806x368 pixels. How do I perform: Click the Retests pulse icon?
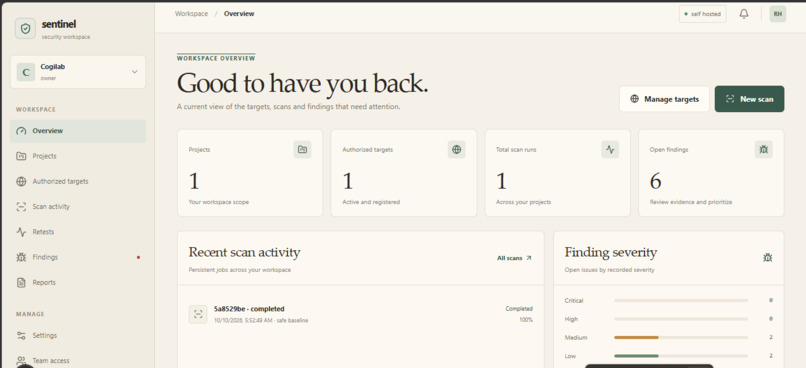[21, 232]
